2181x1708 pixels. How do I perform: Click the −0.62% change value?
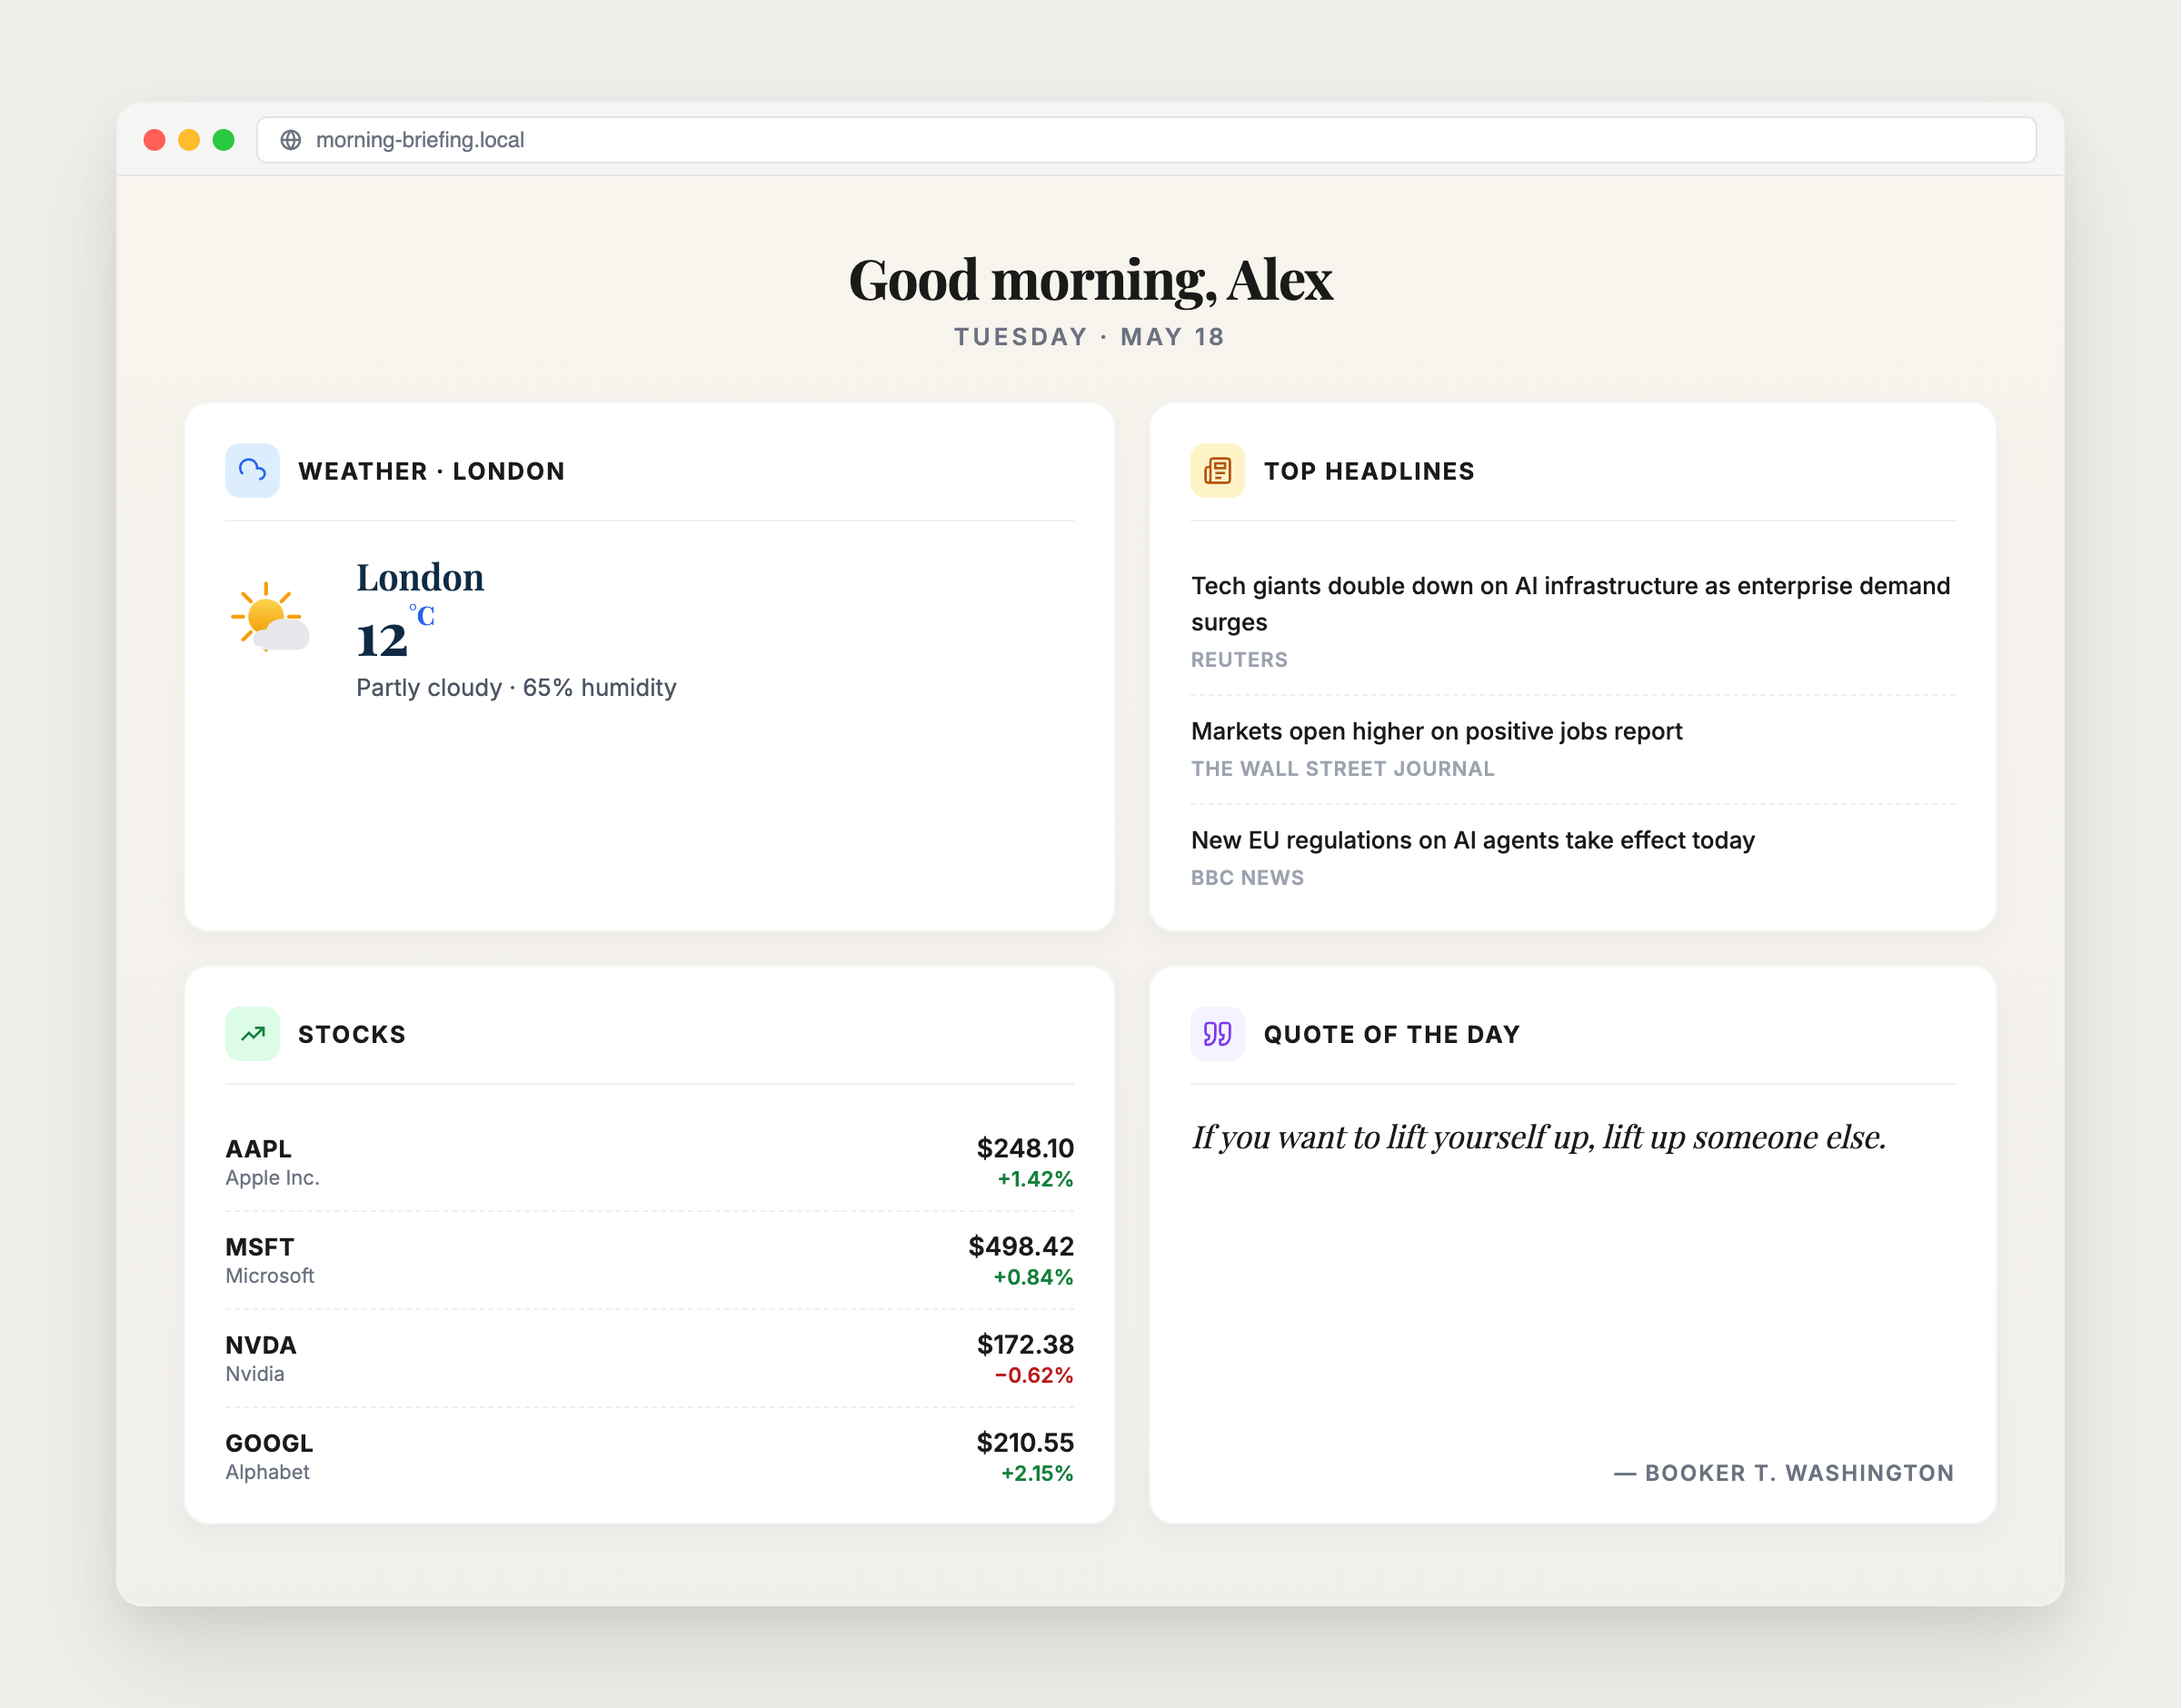pos(1033,1375)
